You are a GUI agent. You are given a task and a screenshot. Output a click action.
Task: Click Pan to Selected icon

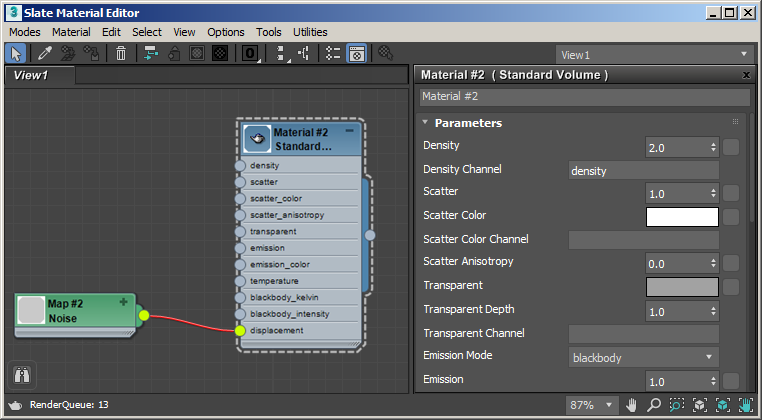745,404
